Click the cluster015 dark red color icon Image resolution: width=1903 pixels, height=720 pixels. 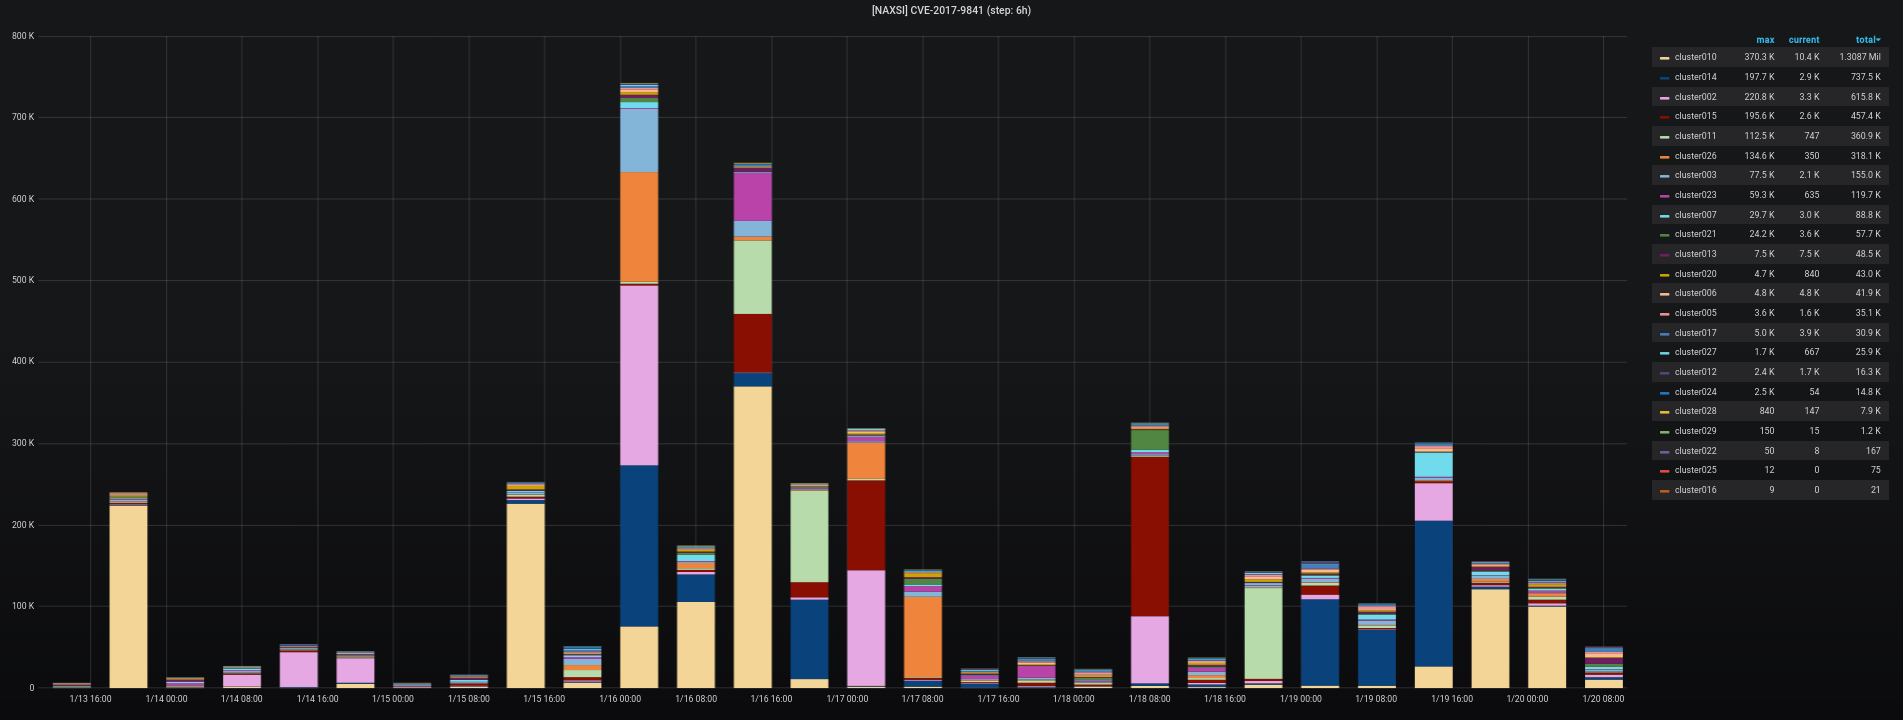pos(1664,117)
